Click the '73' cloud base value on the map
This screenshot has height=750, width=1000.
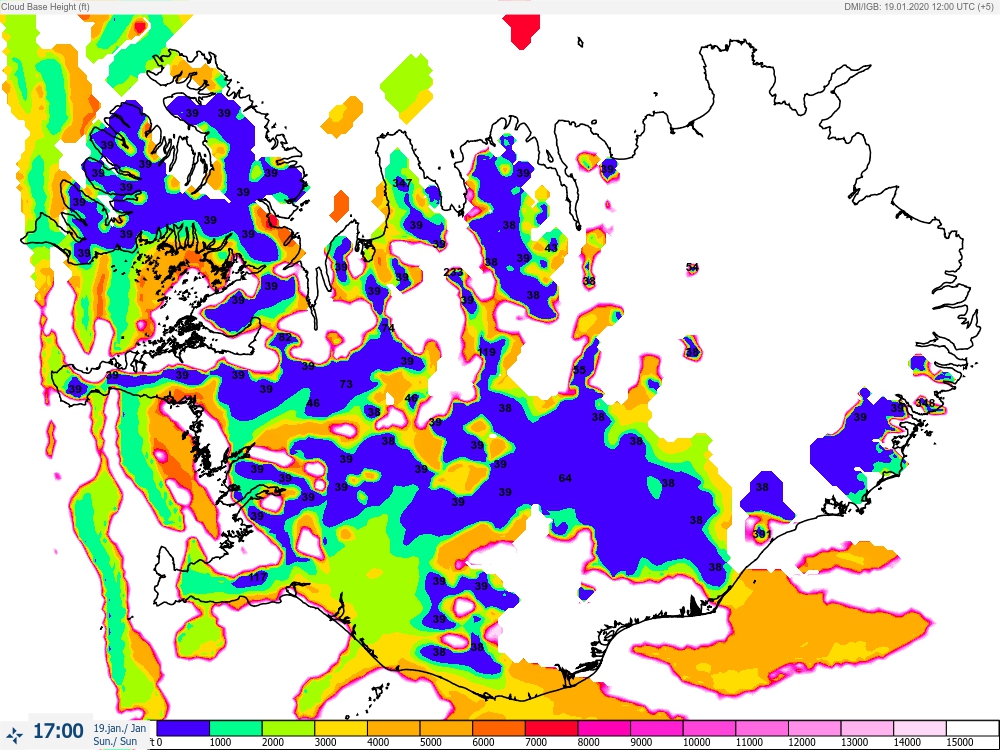[x=346, y=384]
